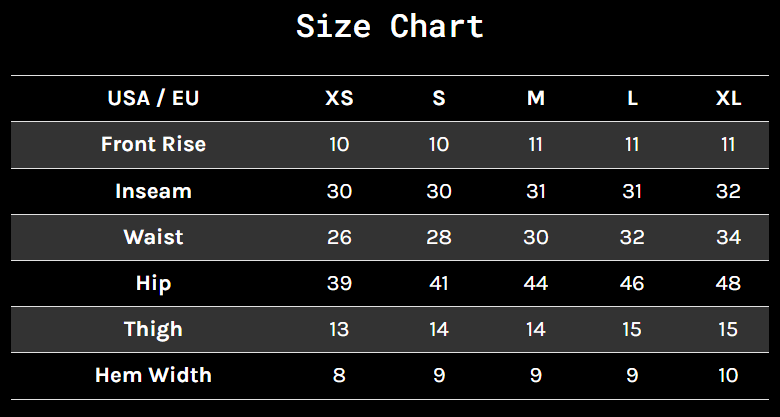
Task: Select the M size column header
Action: click(x=536, y=99)
